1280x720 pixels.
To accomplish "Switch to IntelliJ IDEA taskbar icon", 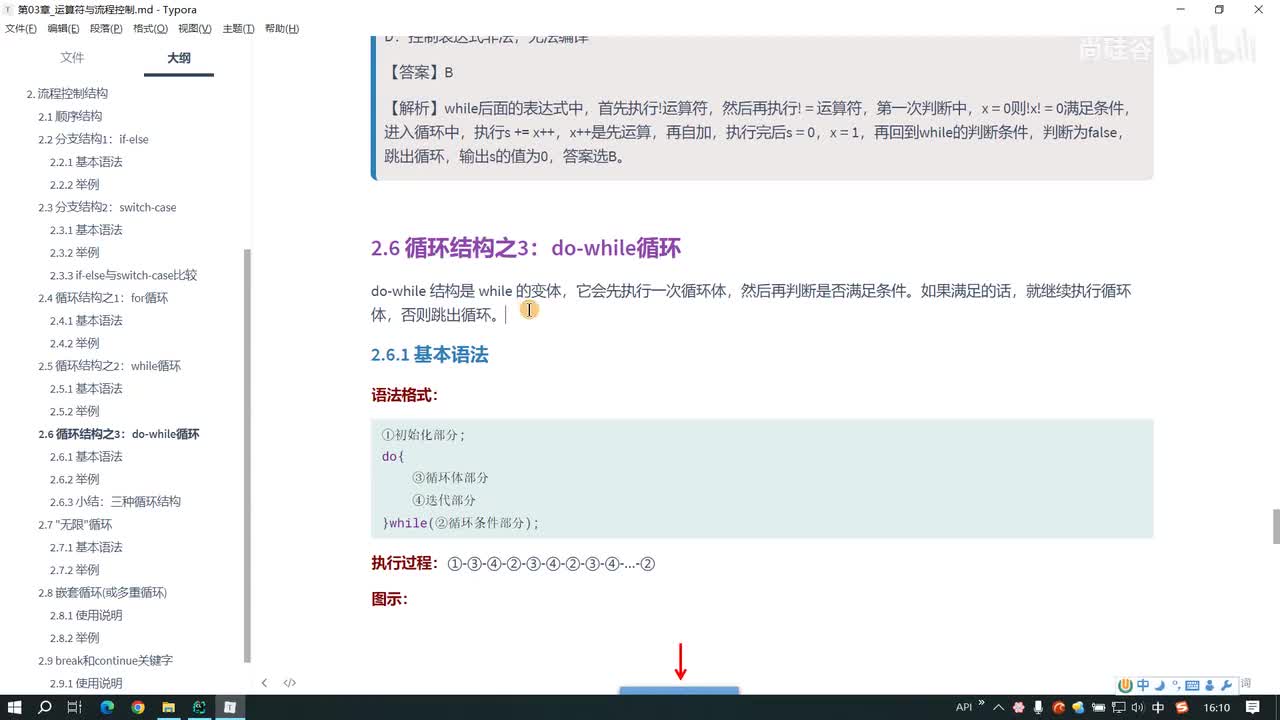I will tap(199, 707).
